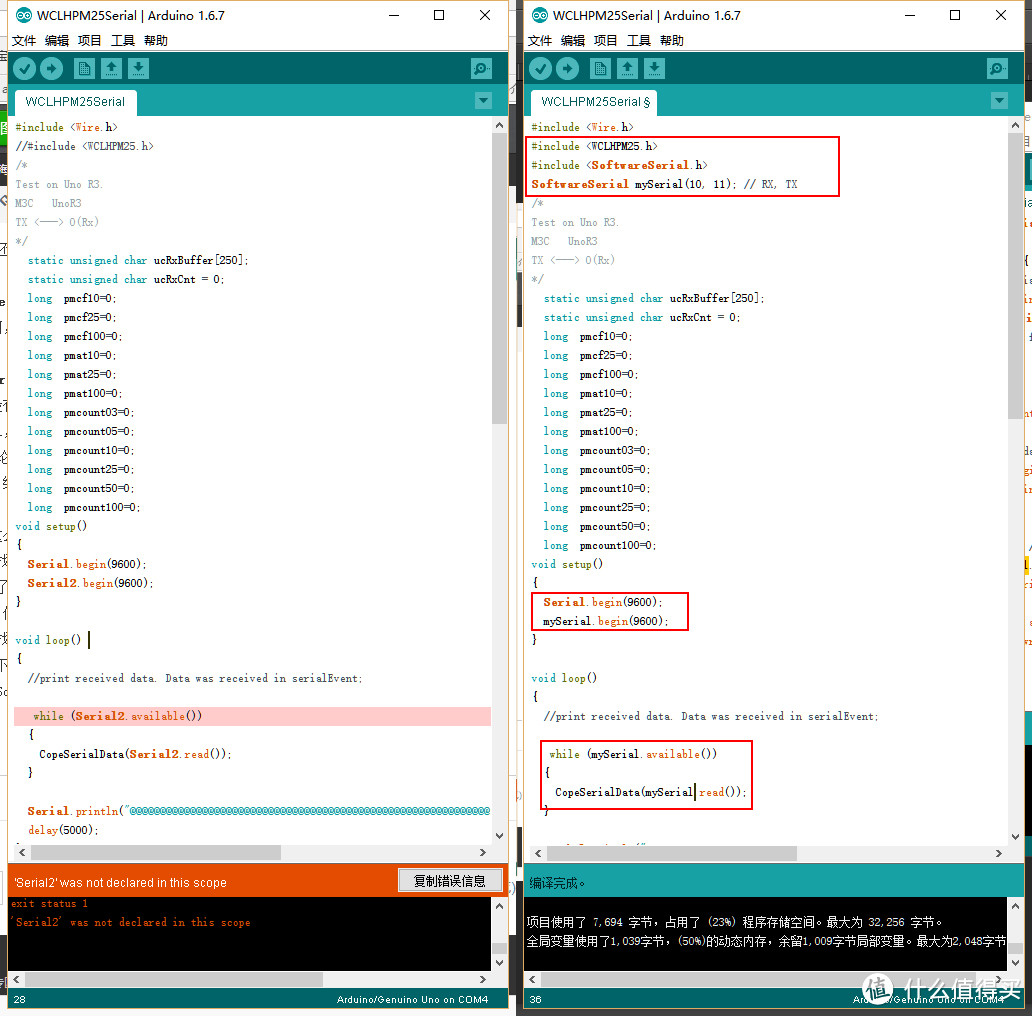Click Save sketch down-arrow icon in right window

(654, 68)
